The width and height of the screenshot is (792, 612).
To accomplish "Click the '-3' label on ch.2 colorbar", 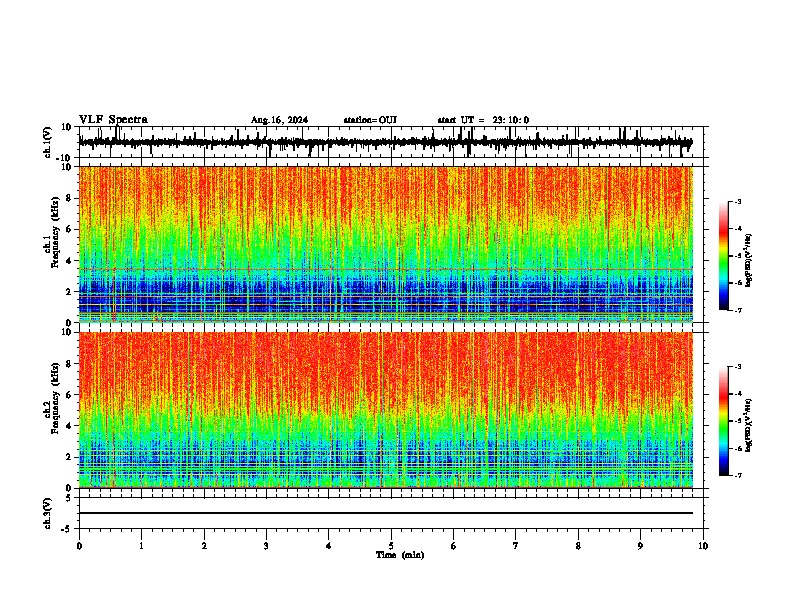I will 738,367.
